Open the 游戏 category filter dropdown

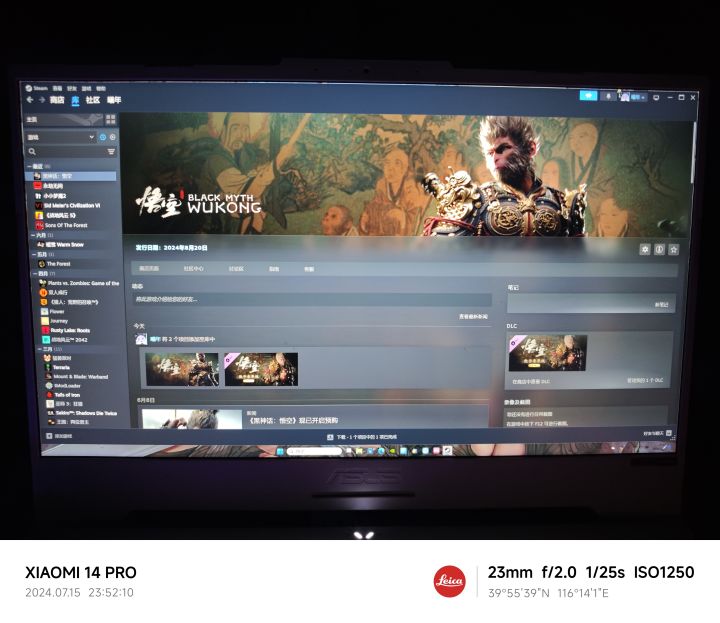[60, 137]
